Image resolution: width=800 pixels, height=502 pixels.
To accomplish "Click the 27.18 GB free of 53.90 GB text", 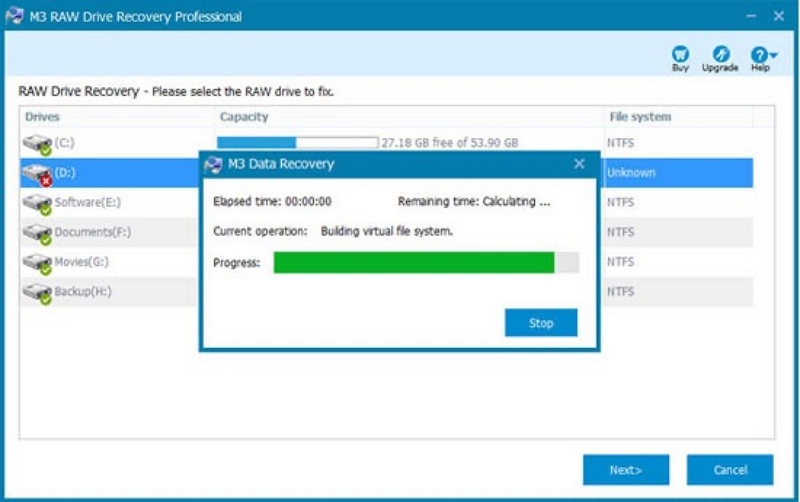I will pos(449,143).
